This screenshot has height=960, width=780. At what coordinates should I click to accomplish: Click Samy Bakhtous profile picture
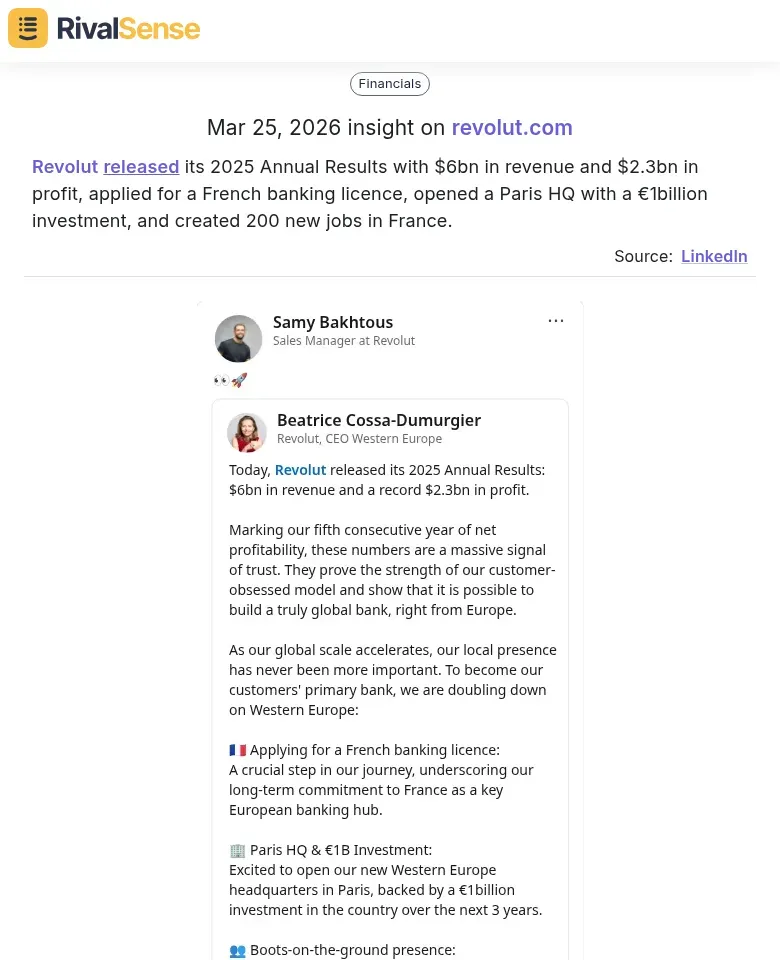(238, 338)
